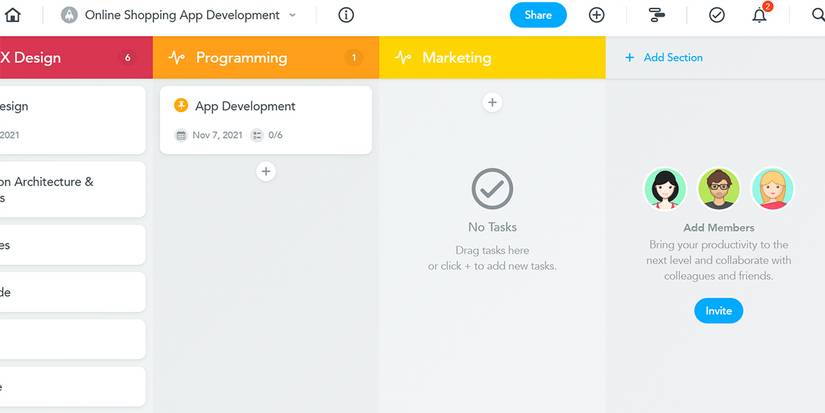Click the calendar icon on App Development
The width and height of the screenshot is (825, 413).
[x=181, y=135]
